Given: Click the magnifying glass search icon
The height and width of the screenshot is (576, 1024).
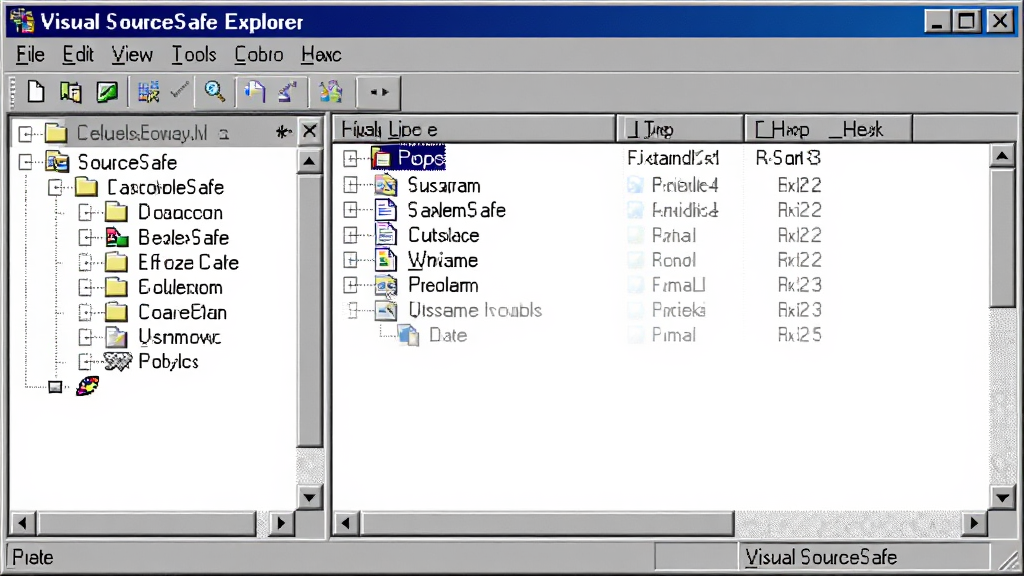Looking at the screenshot, I should (x=215, y=91).
